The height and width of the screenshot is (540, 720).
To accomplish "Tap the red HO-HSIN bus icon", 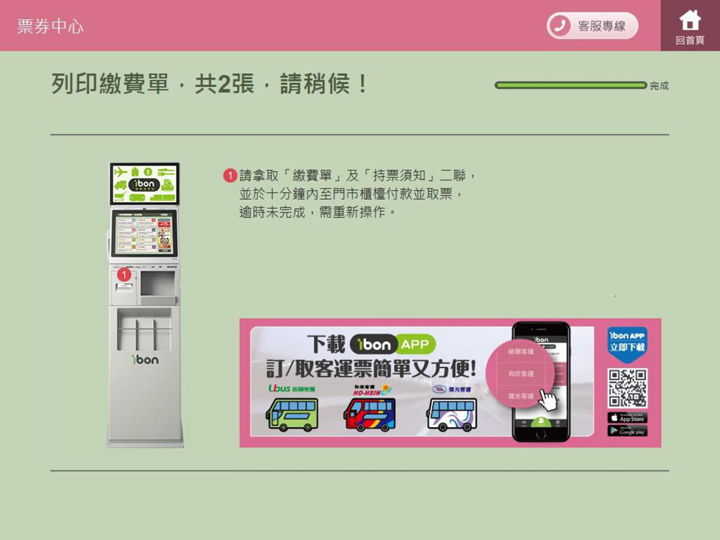I will pyautogui.click(x=370, y=414).
